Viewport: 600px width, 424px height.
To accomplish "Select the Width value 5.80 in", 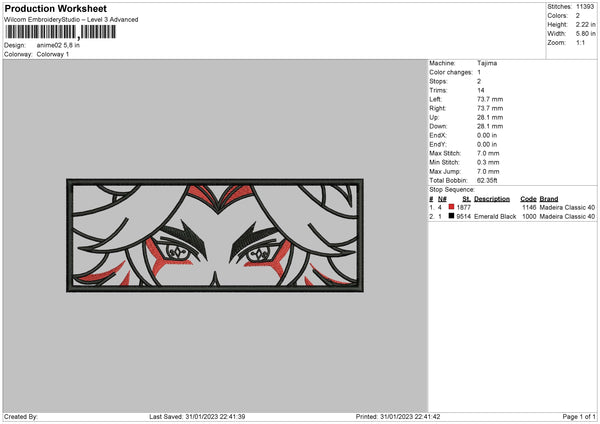I will point(585,34).
